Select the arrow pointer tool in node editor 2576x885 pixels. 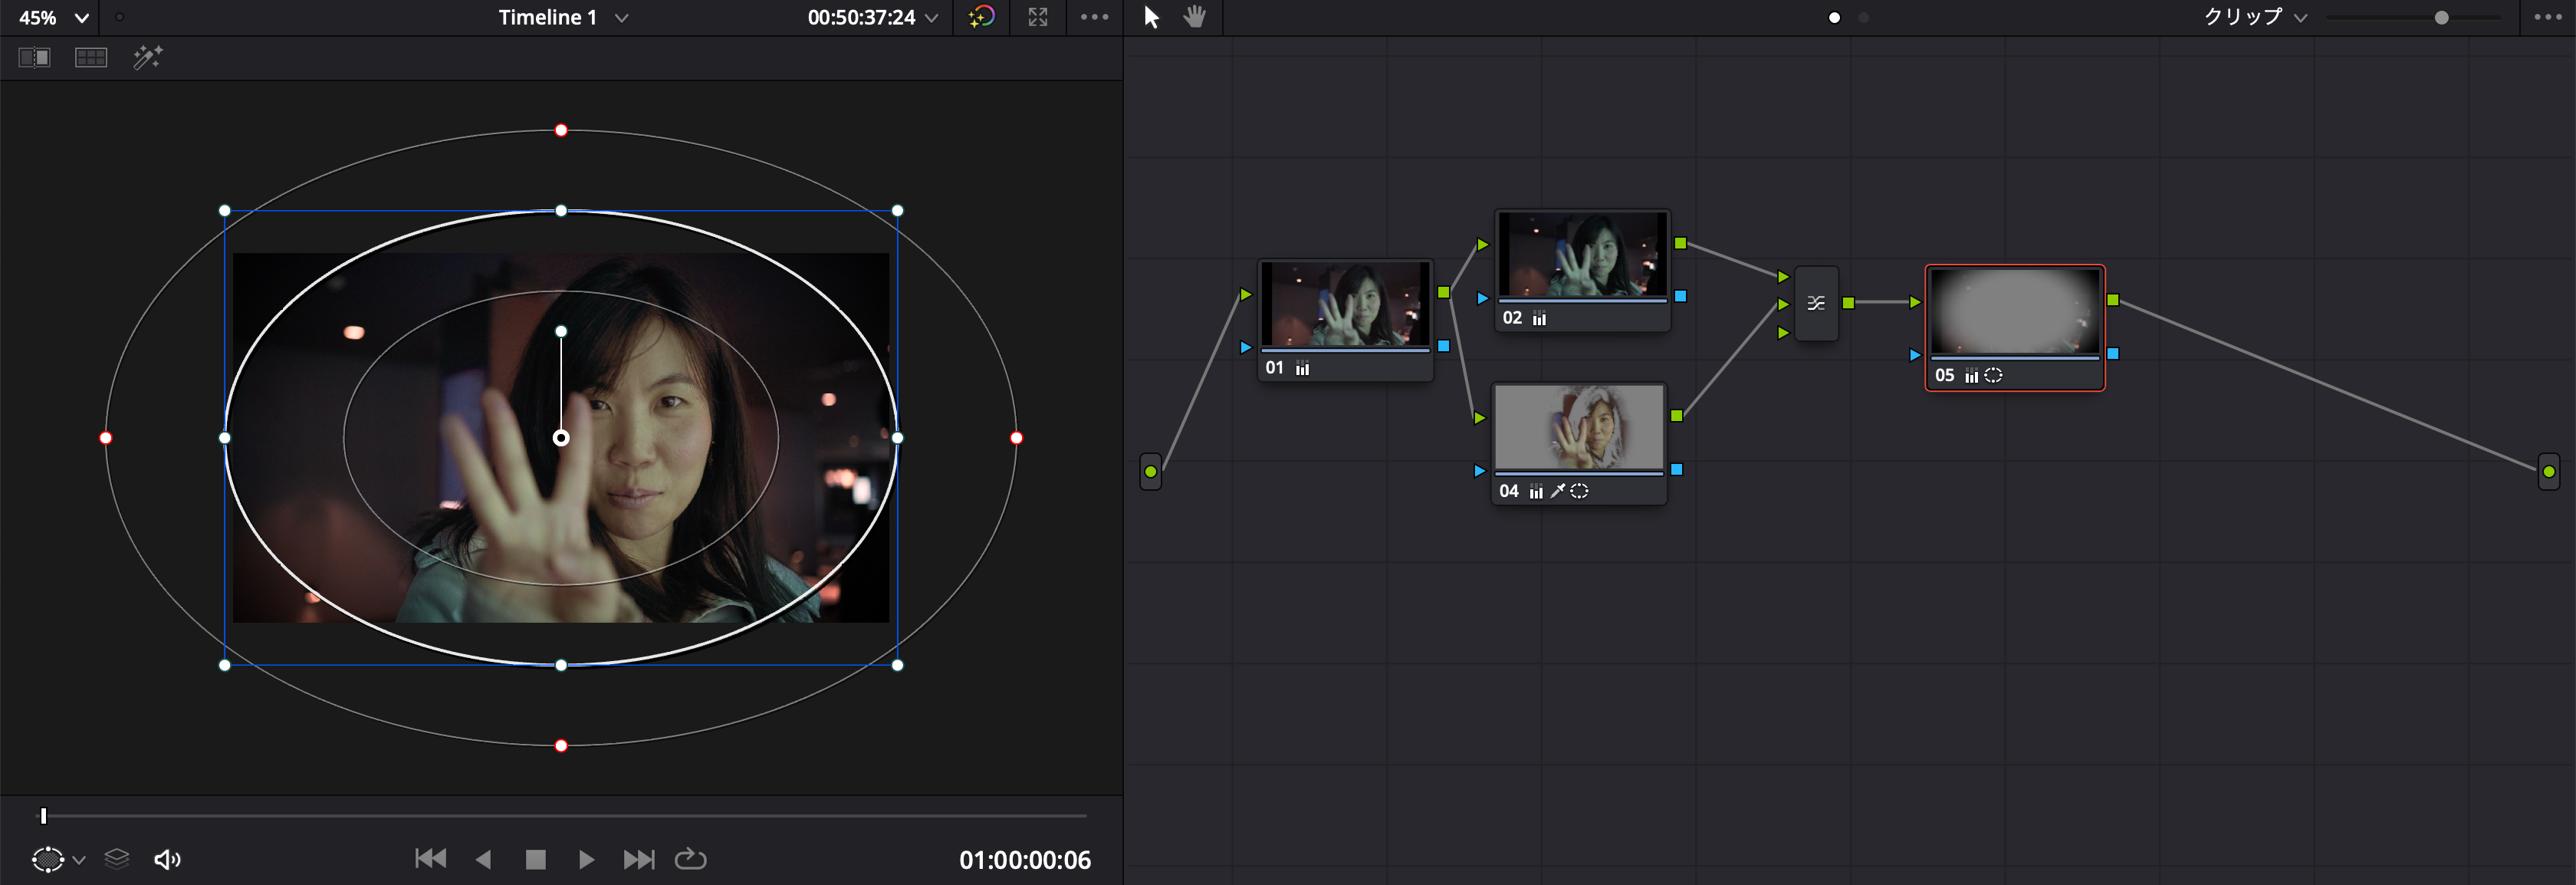[1151, 17]
